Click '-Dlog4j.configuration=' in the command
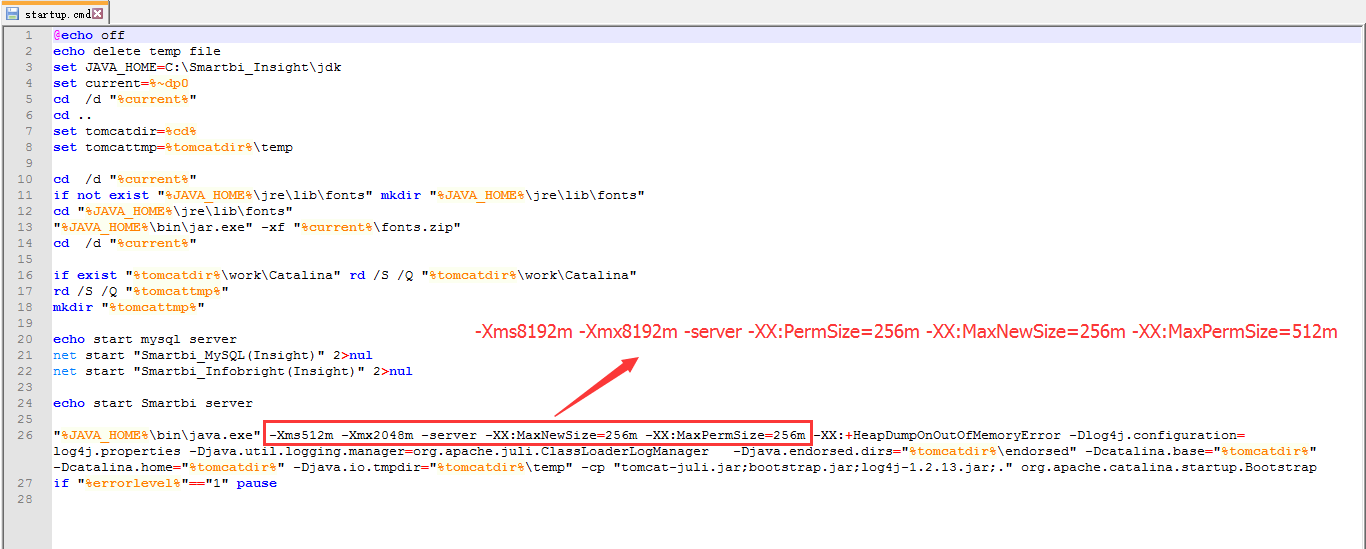The height and width of the screenshot is (549, 1366). pyautogui.click(x=1157, y=435)
